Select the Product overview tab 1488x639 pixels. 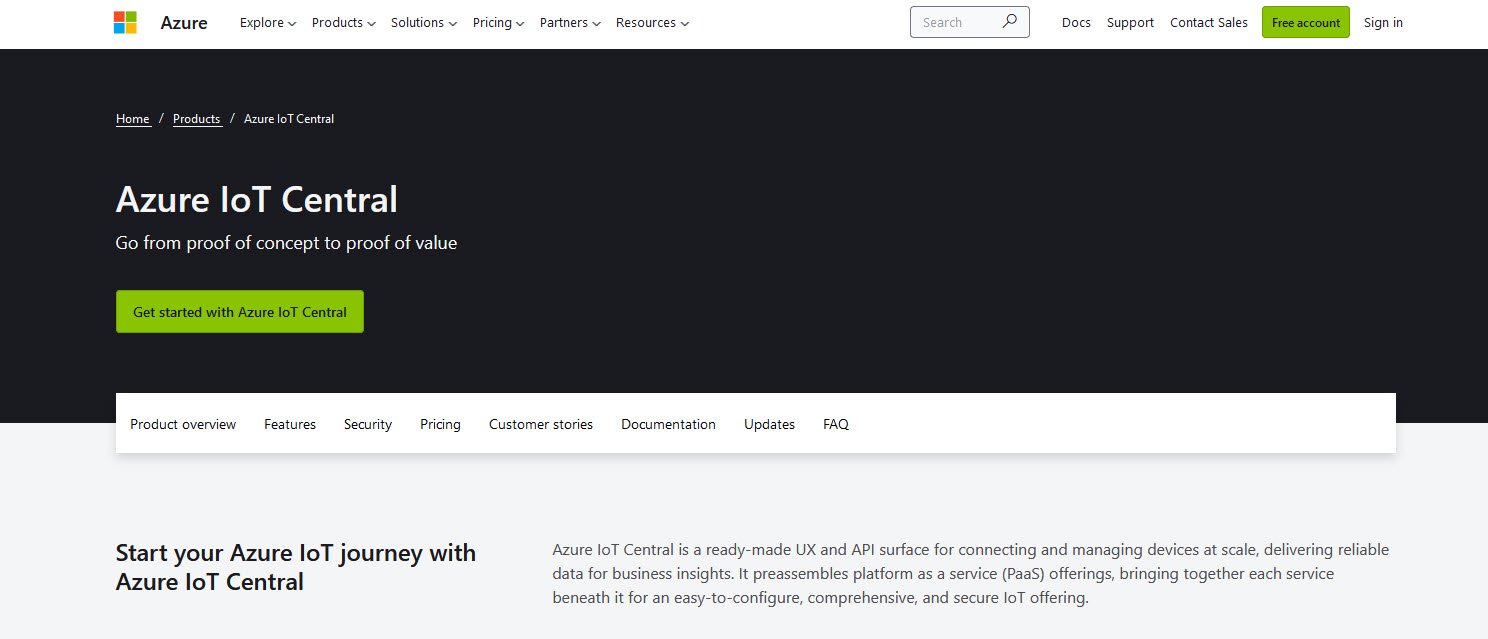(183, 424)
